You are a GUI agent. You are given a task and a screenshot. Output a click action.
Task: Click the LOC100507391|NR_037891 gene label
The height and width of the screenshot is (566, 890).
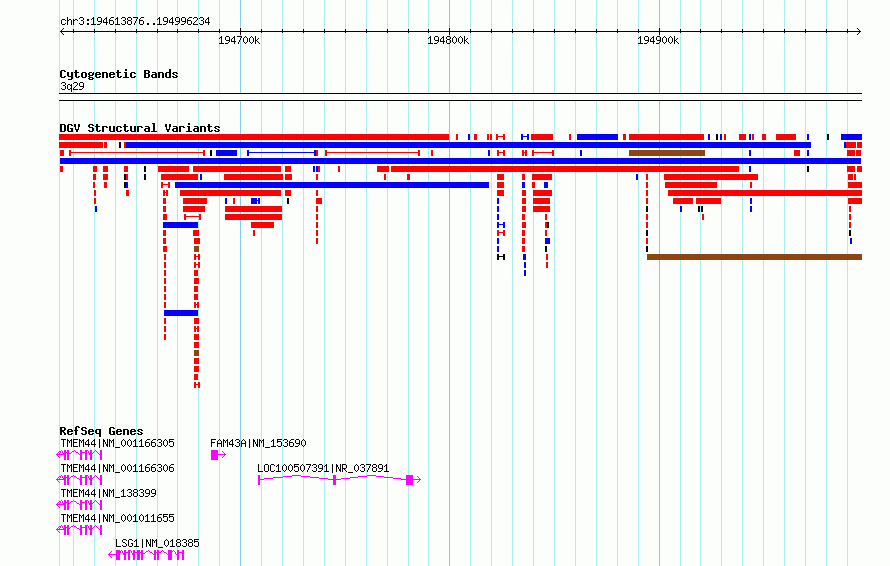click(323, 468)
